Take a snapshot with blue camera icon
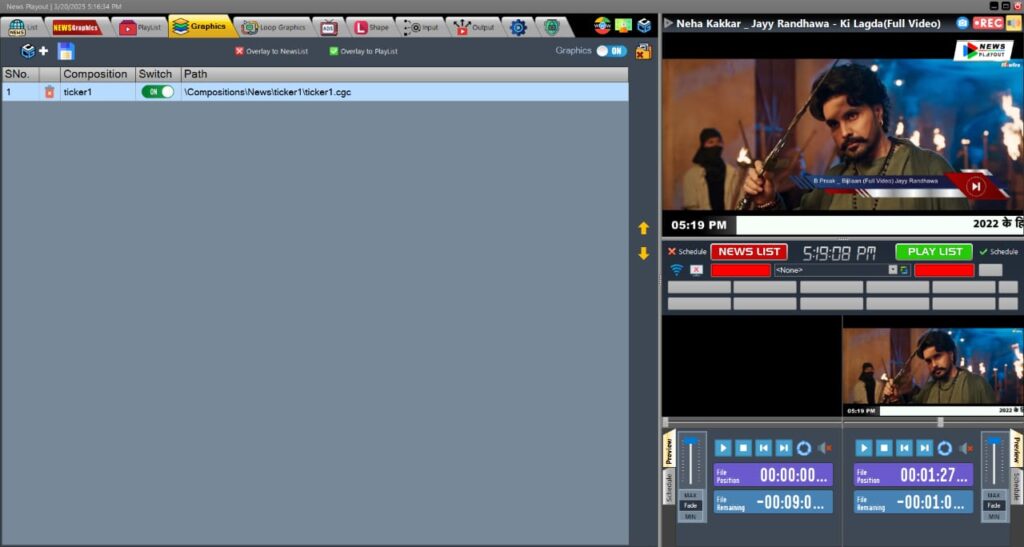 pyautogui.click(x=963, y=23)
